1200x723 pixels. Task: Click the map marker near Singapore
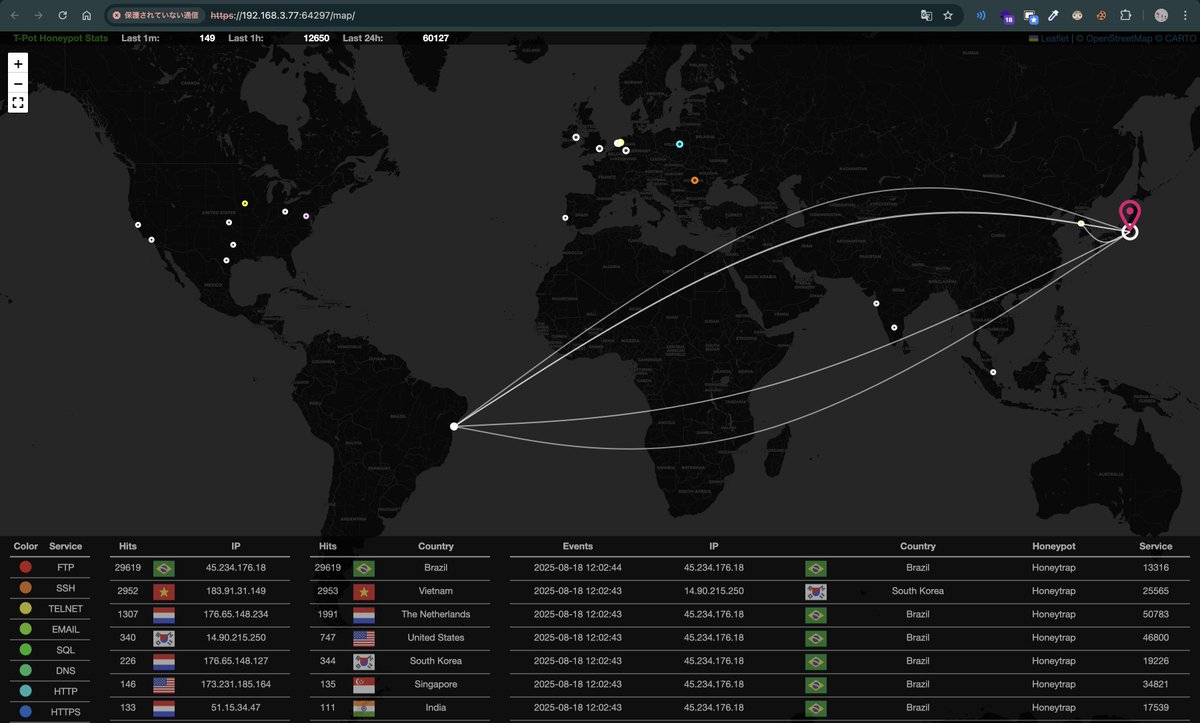(x=993, y=372)
